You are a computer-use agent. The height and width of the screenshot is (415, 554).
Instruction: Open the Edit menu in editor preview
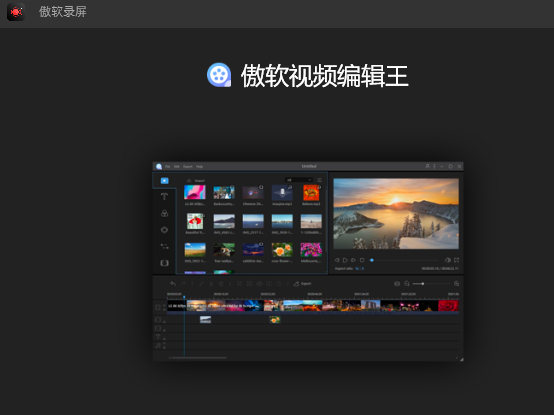pos(177,166)
